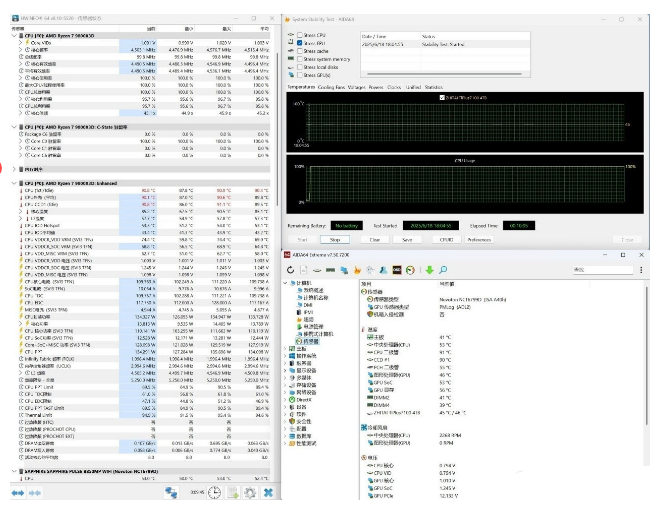
Task: Enable the Stress GPU(s) checkbox
Action: click(300, 75)
